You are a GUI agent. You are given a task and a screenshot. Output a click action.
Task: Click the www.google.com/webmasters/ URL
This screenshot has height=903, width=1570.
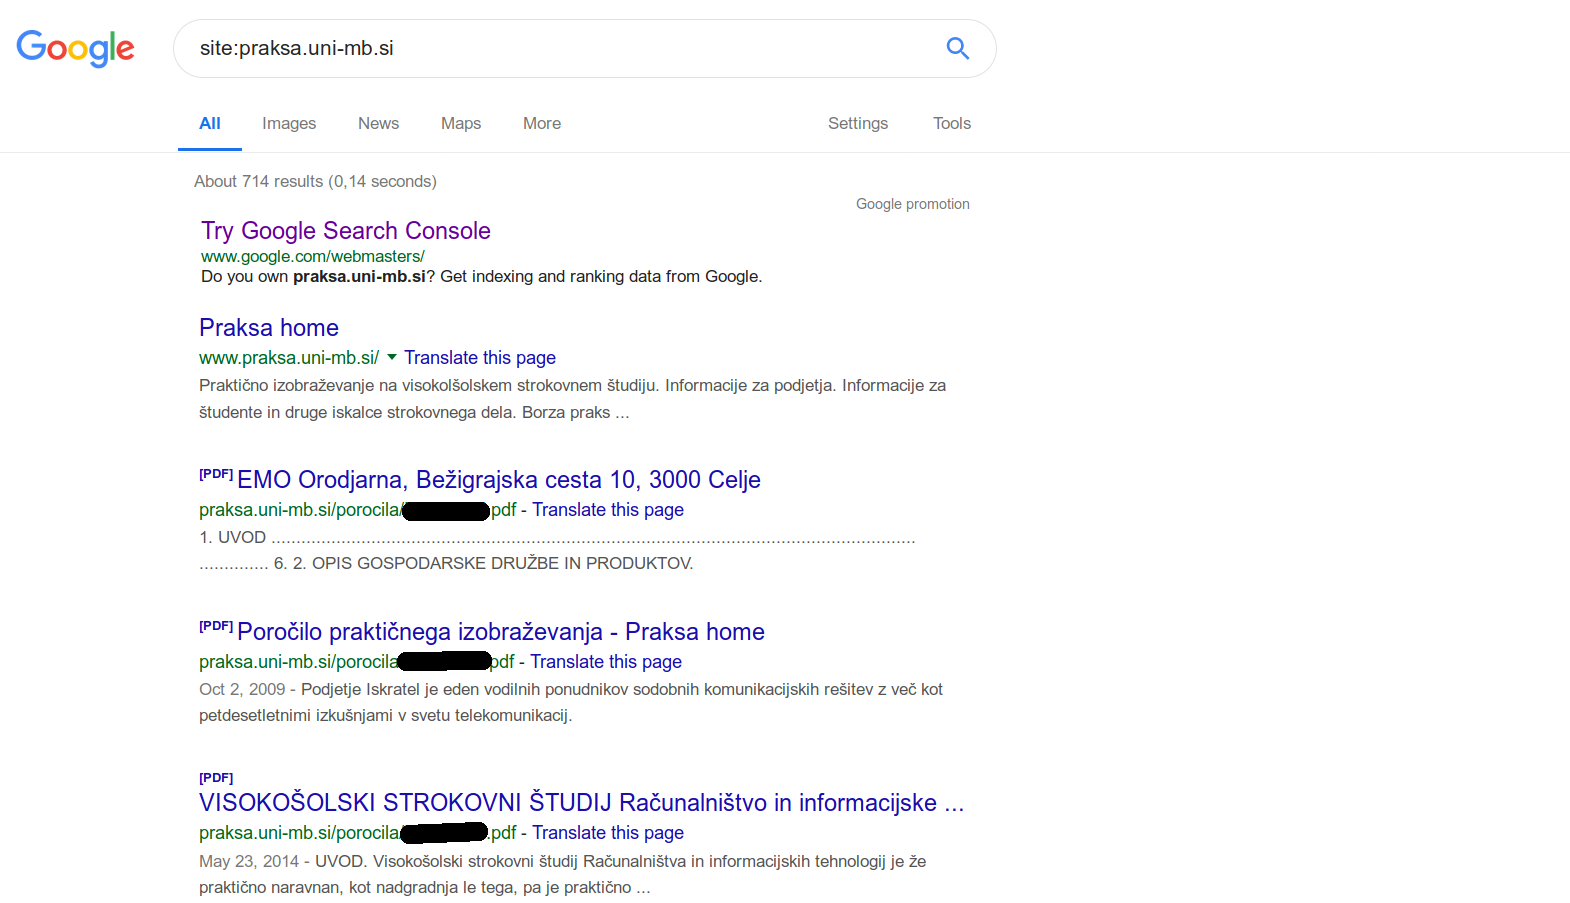coord(313,256)
